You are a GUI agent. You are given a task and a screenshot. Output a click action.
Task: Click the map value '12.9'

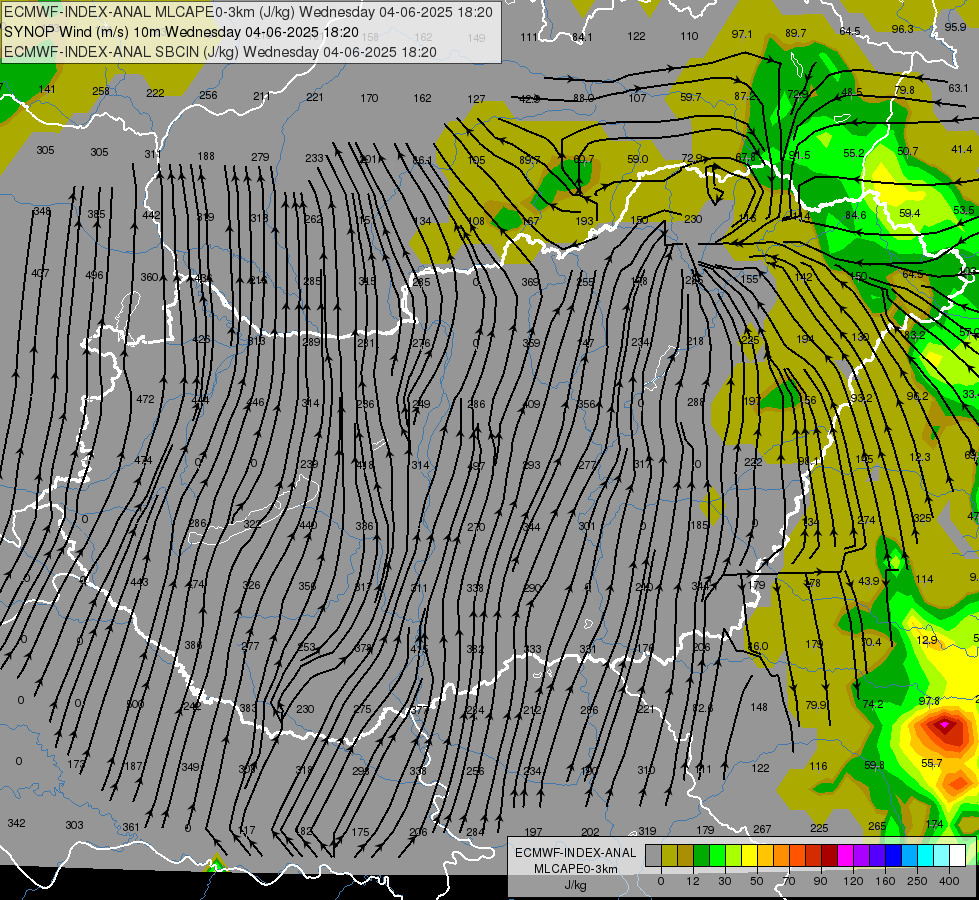point(927,640)
